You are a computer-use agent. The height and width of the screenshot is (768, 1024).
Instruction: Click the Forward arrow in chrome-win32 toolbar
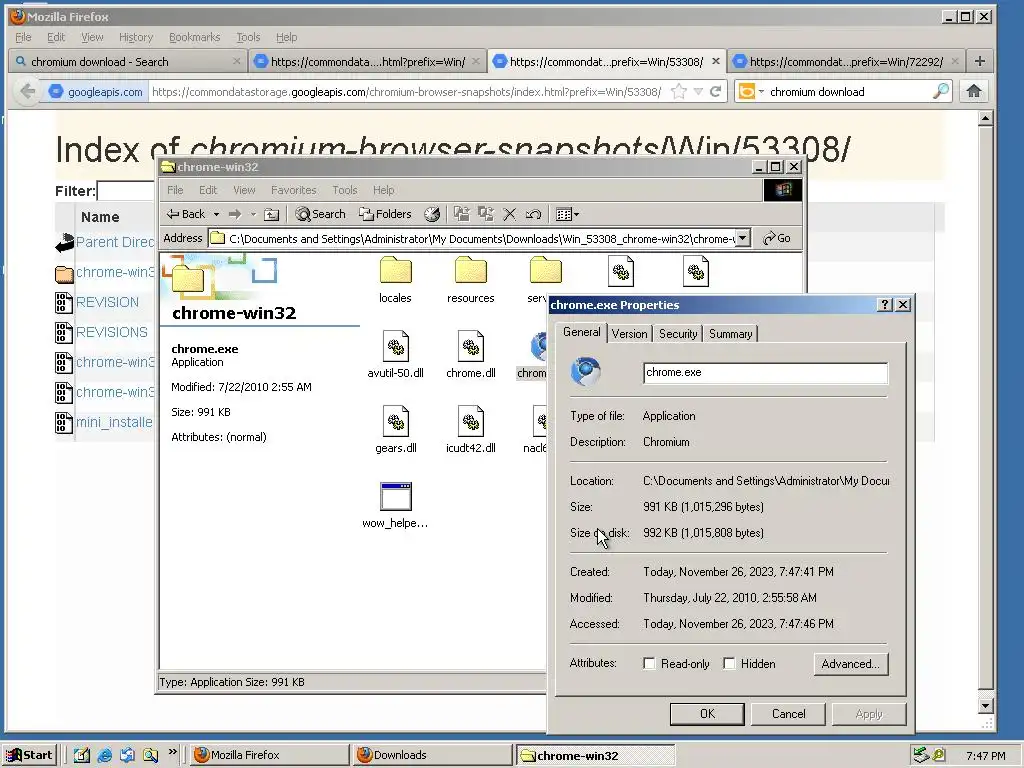(x=235, y=214)
